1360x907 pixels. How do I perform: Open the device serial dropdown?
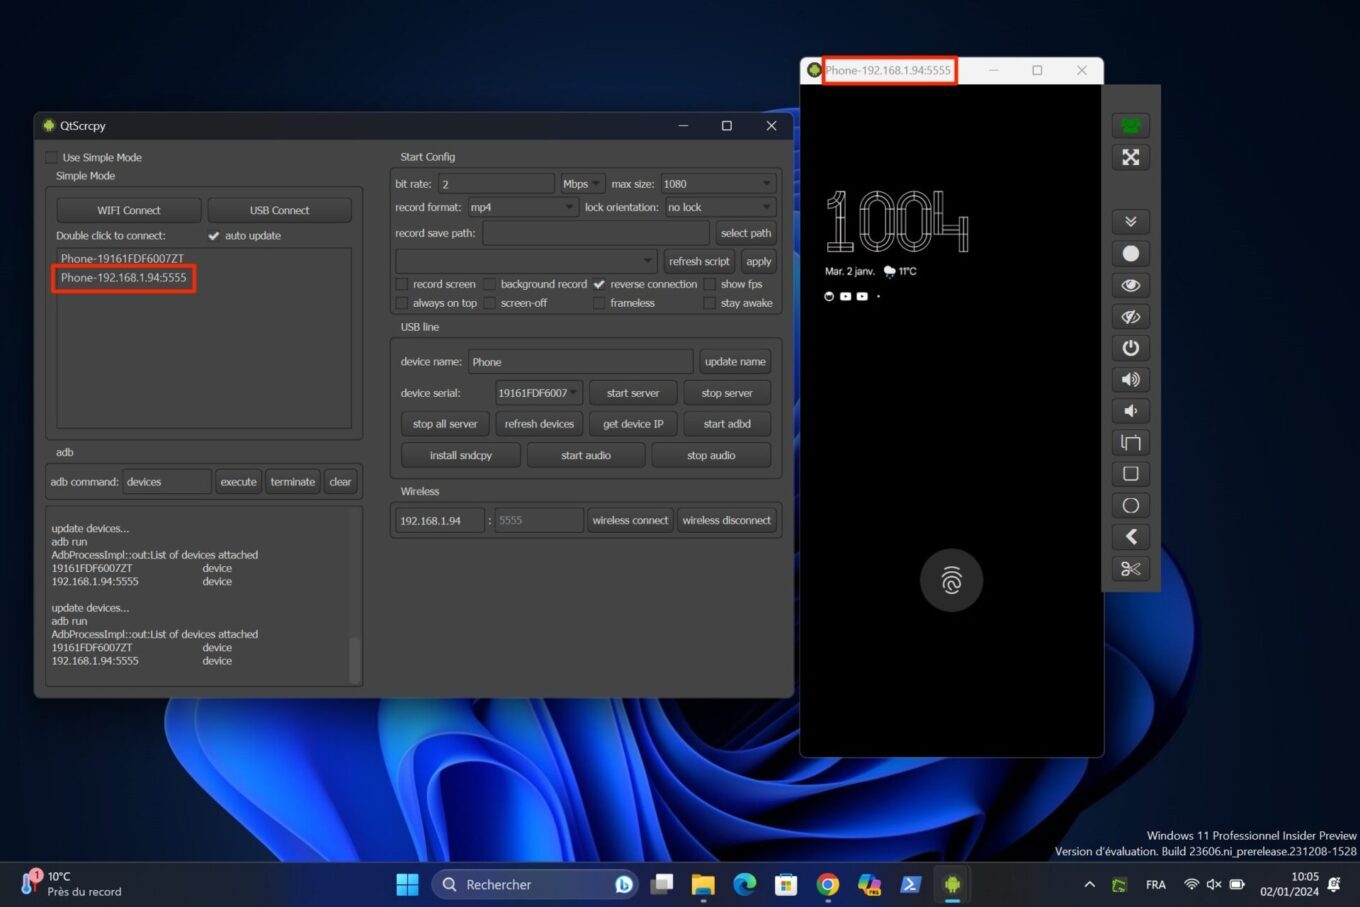tap(538, 393)
